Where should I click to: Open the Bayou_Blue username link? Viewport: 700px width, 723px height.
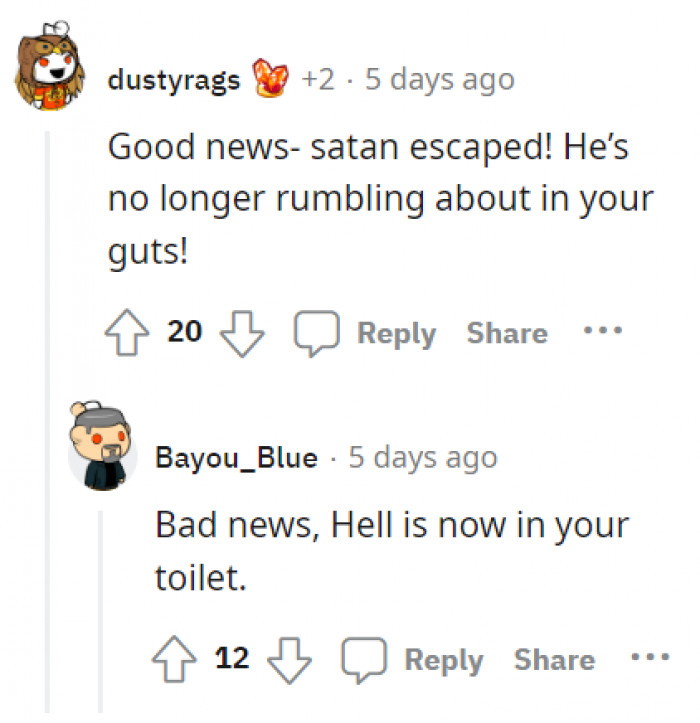point(237,457)
